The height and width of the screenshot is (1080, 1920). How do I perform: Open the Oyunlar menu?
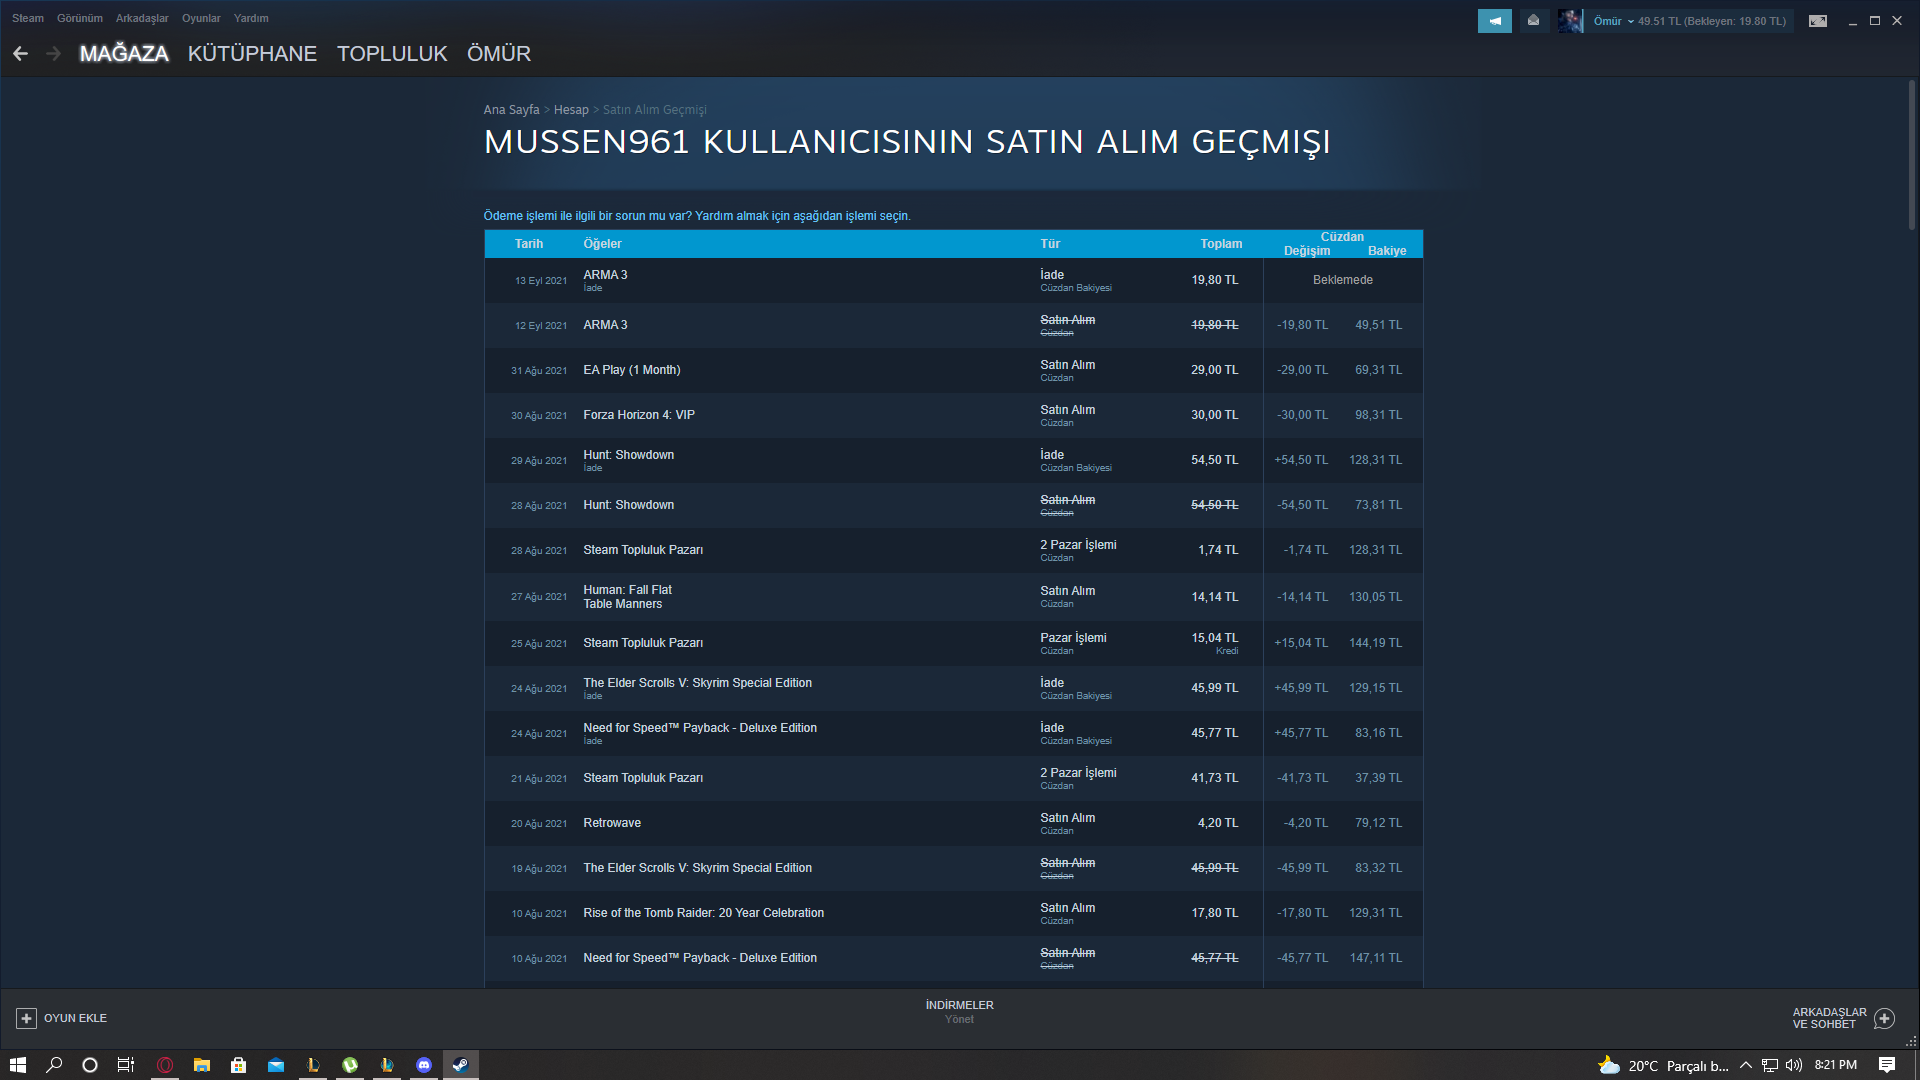[x=201, y=18]
